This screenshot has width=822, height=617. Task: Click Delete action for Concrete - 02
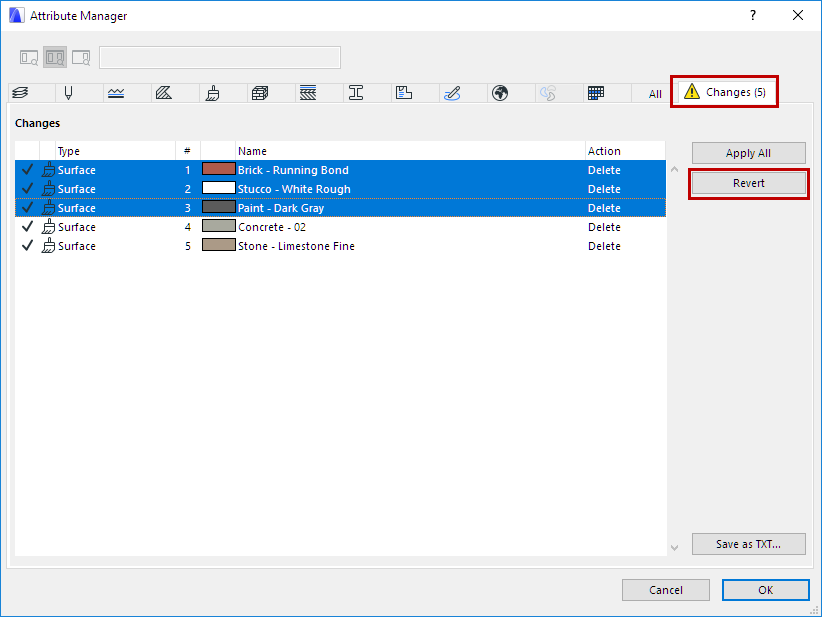click(604, 227)
